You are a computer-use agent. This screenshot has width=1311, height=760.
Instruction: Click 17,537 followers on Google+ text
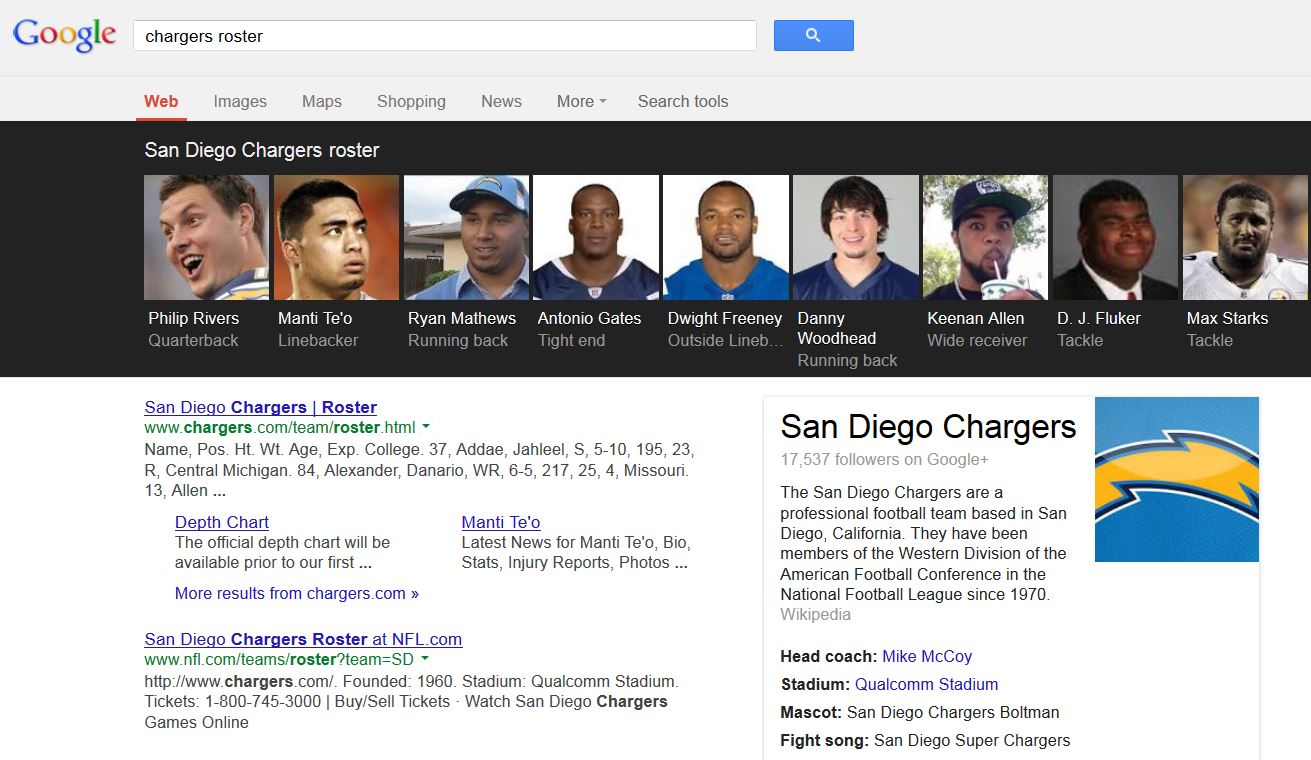coord(884,459)
